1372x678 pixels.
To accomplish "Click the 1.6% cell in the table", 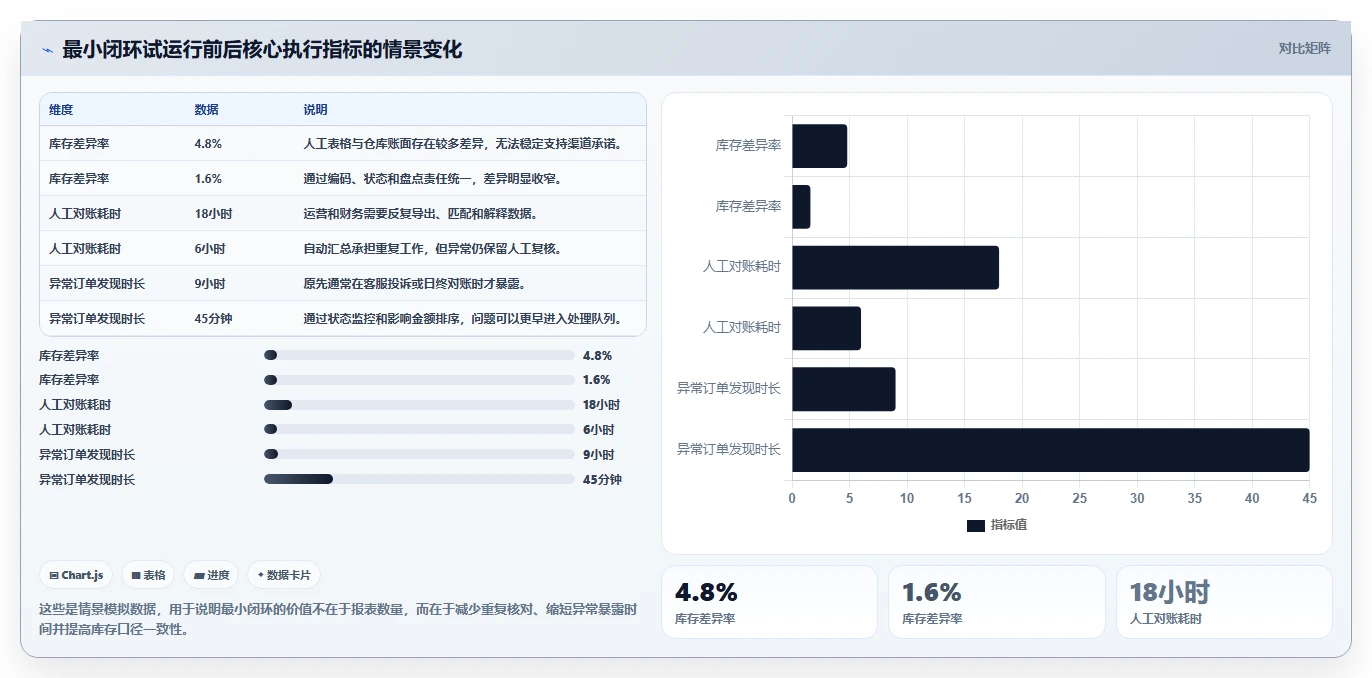I will tap(208, 179).
